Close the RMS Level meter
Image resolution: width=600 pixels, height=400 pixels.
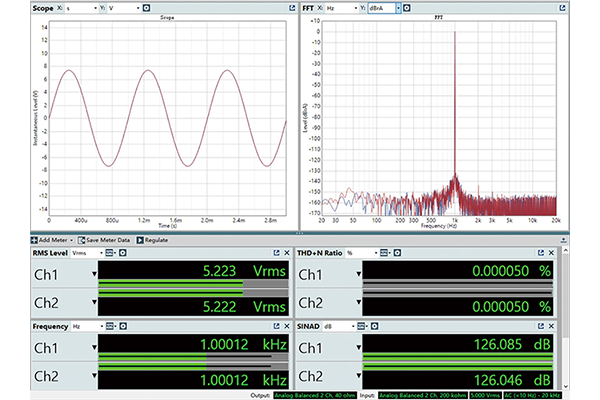pos(287,253)
